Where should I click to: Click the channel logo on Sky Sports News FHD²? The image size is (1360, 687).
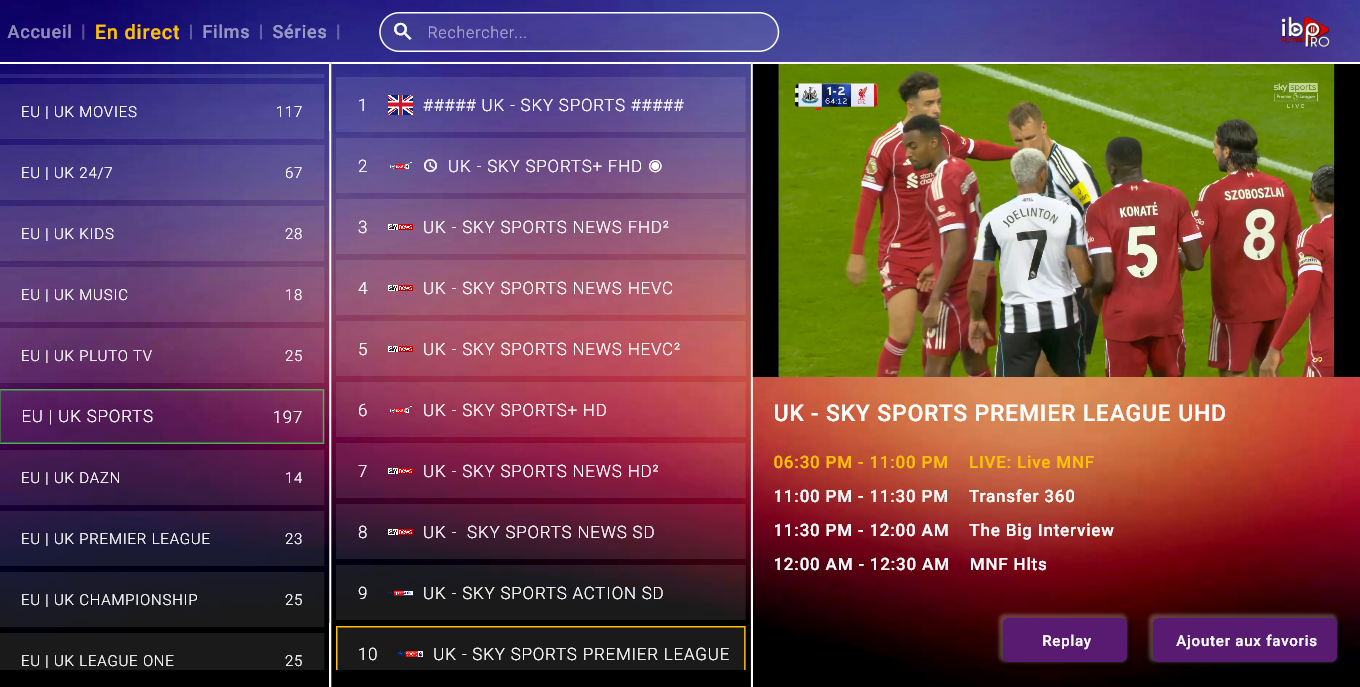coord(400,227)
